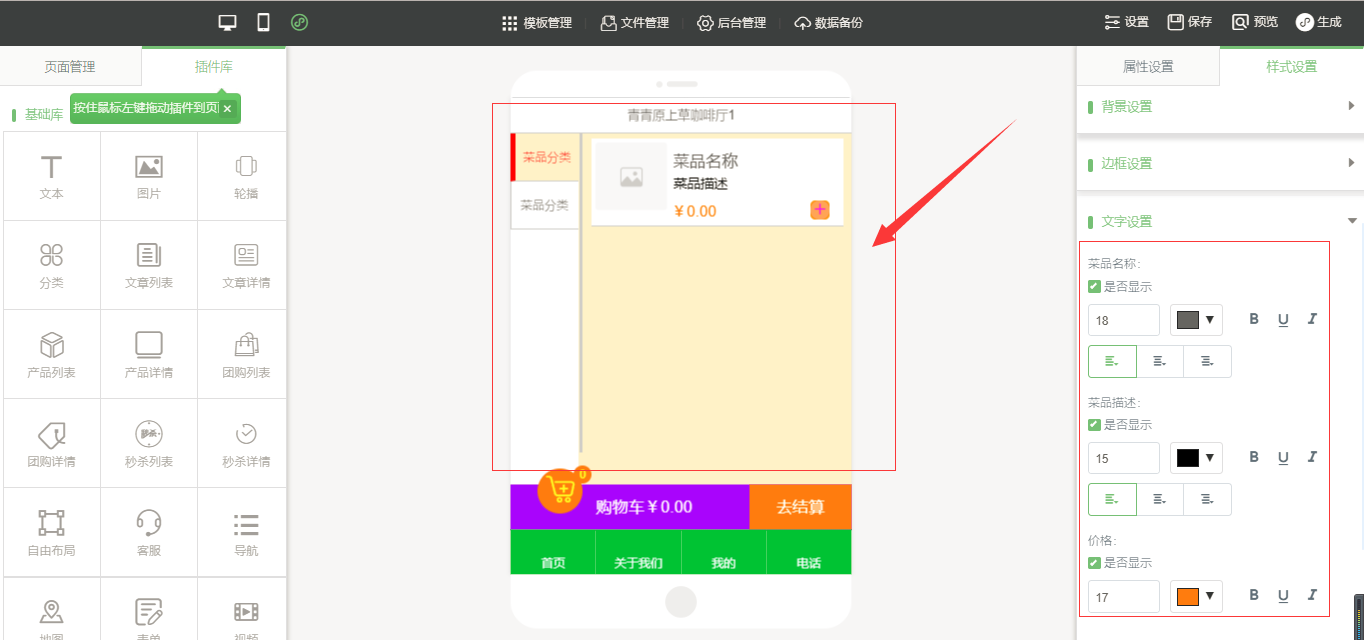Select the 文章列表 article list plugin
Screen dimensions: 1364x640
(x=149, y=265)
